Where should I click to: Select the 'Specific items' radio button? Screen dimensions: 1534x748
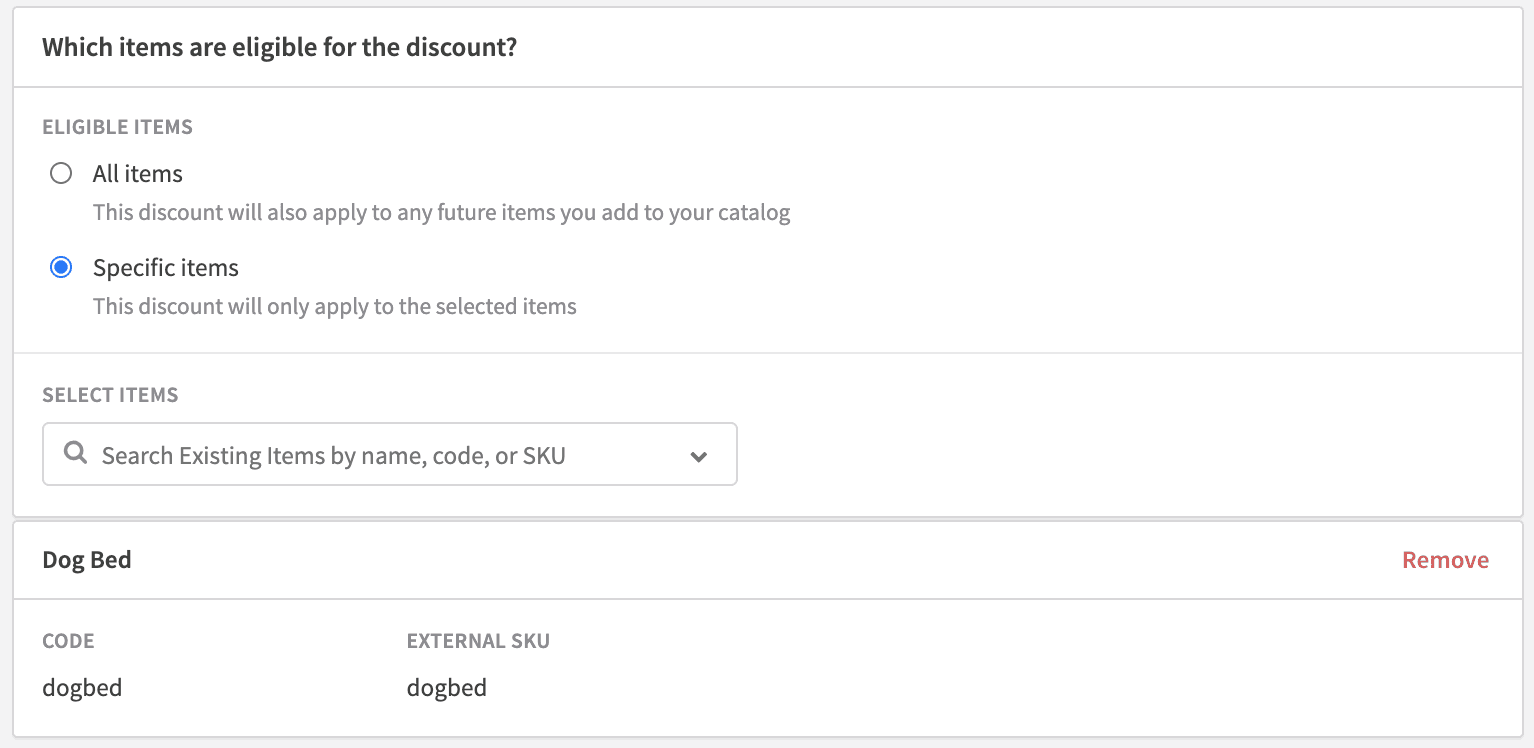[61, 267]
